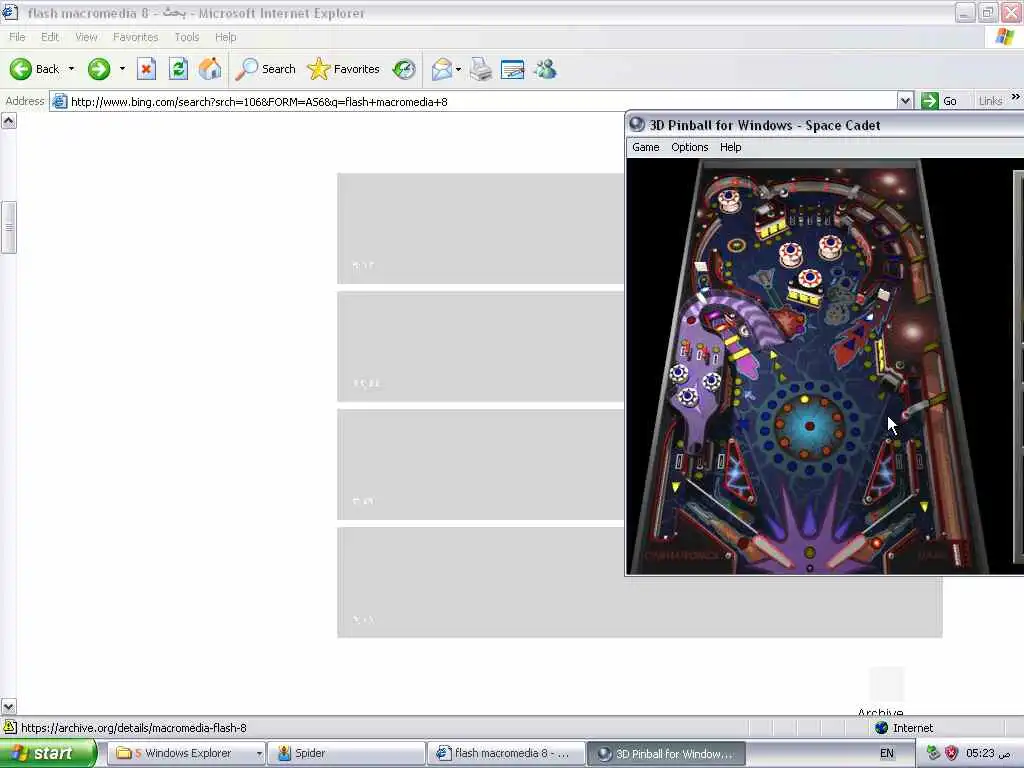Click the Mail envelope icon
Image resolution: width=1024 pixels, height=768 pixels.
[x=442, y=69]
